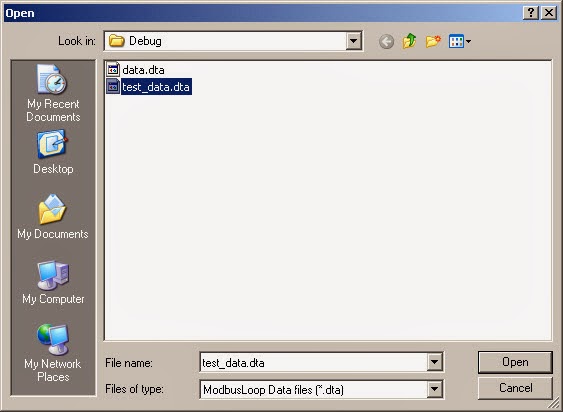Image resolution: width=563 pixels, height=412 pixels.
Task: Go up one folder level
Action: click(x=410, y=41)
